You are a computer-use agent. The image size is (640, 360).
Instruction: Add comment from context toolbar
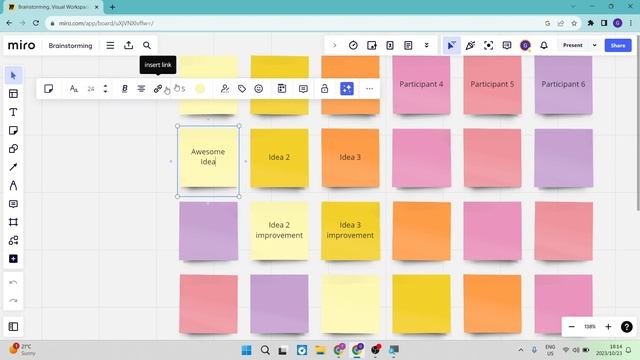303,89
